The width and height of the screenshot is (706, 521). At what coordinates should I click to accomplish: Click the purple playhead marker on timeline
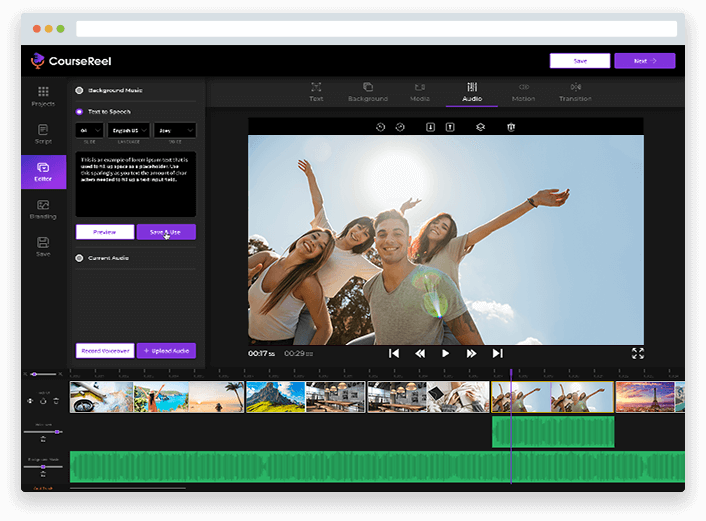coord(511,373)
